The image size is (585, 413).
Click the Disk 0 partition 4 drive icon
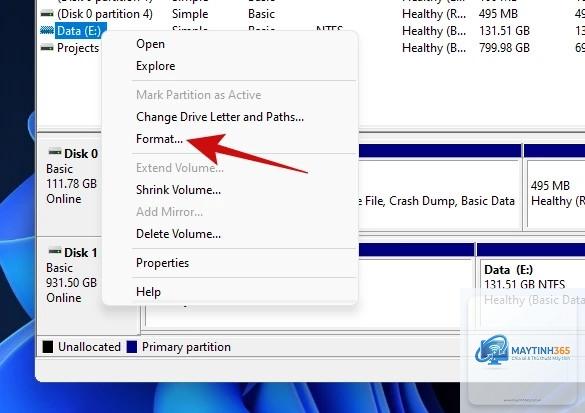pyautogui.click(x=47, y=14)
